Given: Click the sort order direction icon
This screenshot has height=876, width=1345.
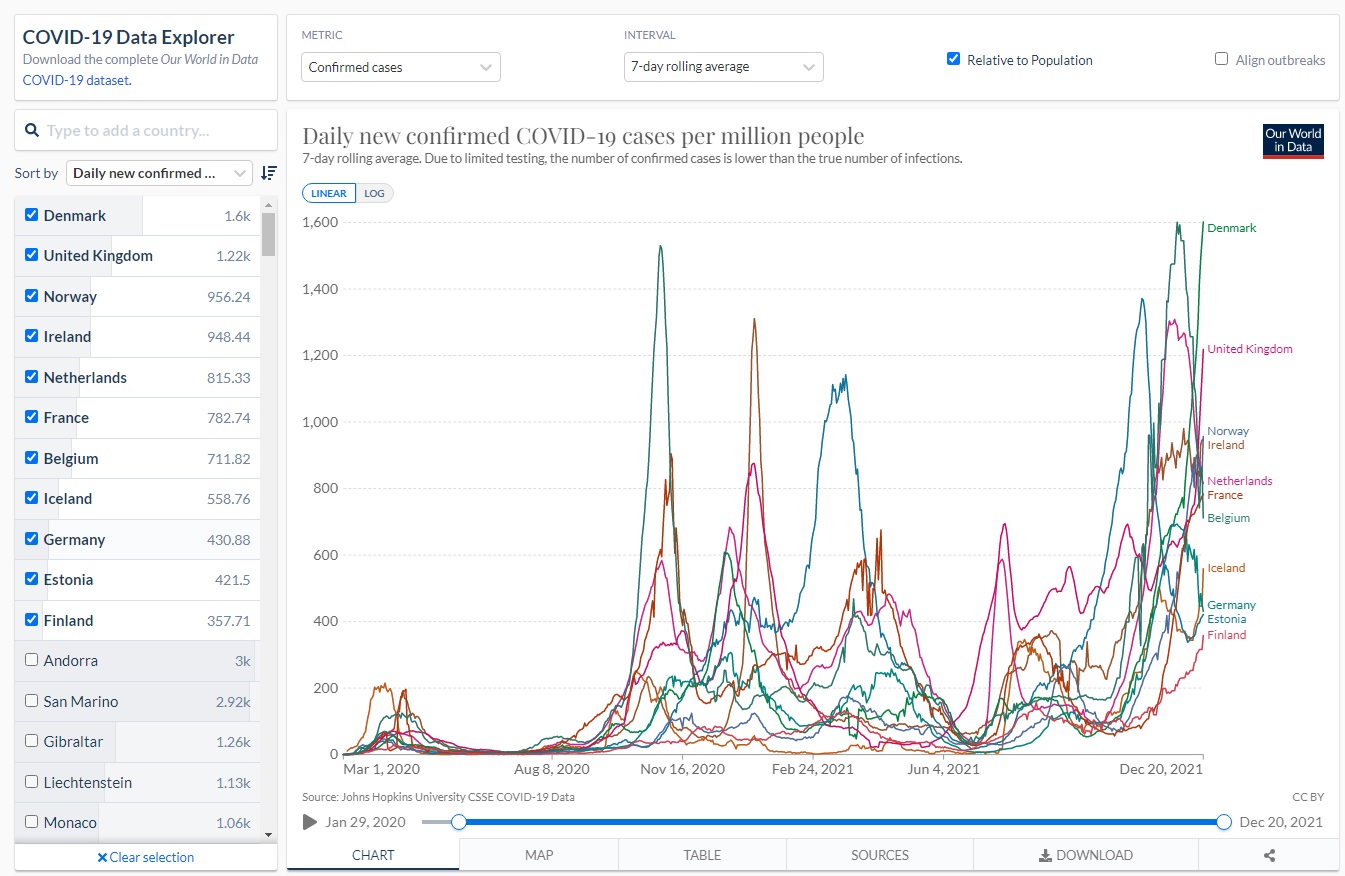Looking at the screenshot, I should tap(268, 173).
